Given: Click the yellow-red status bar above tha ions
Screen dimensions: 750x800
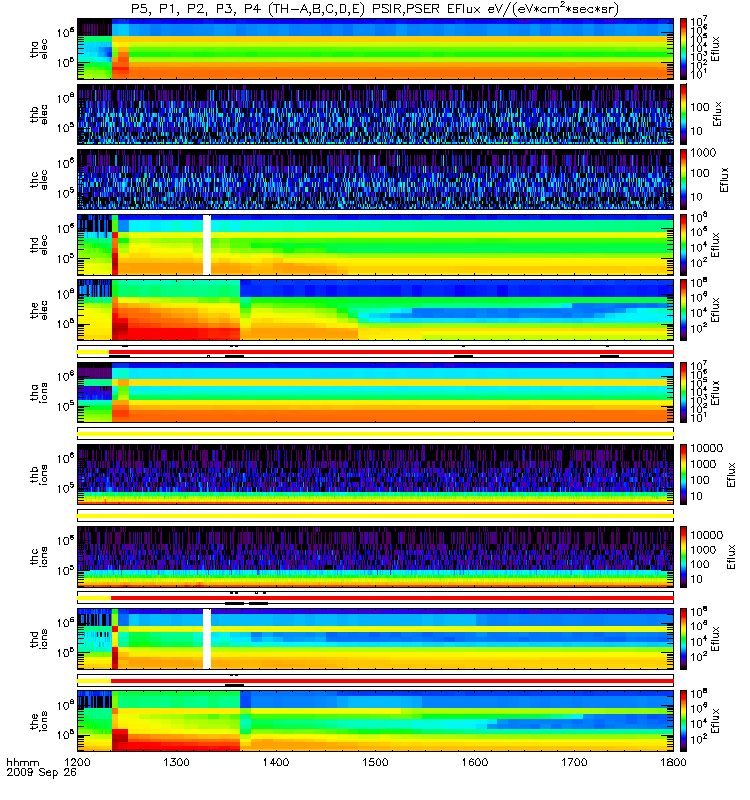Looking at the screenshot, I should pyautogui.click(x=376, y=352).
